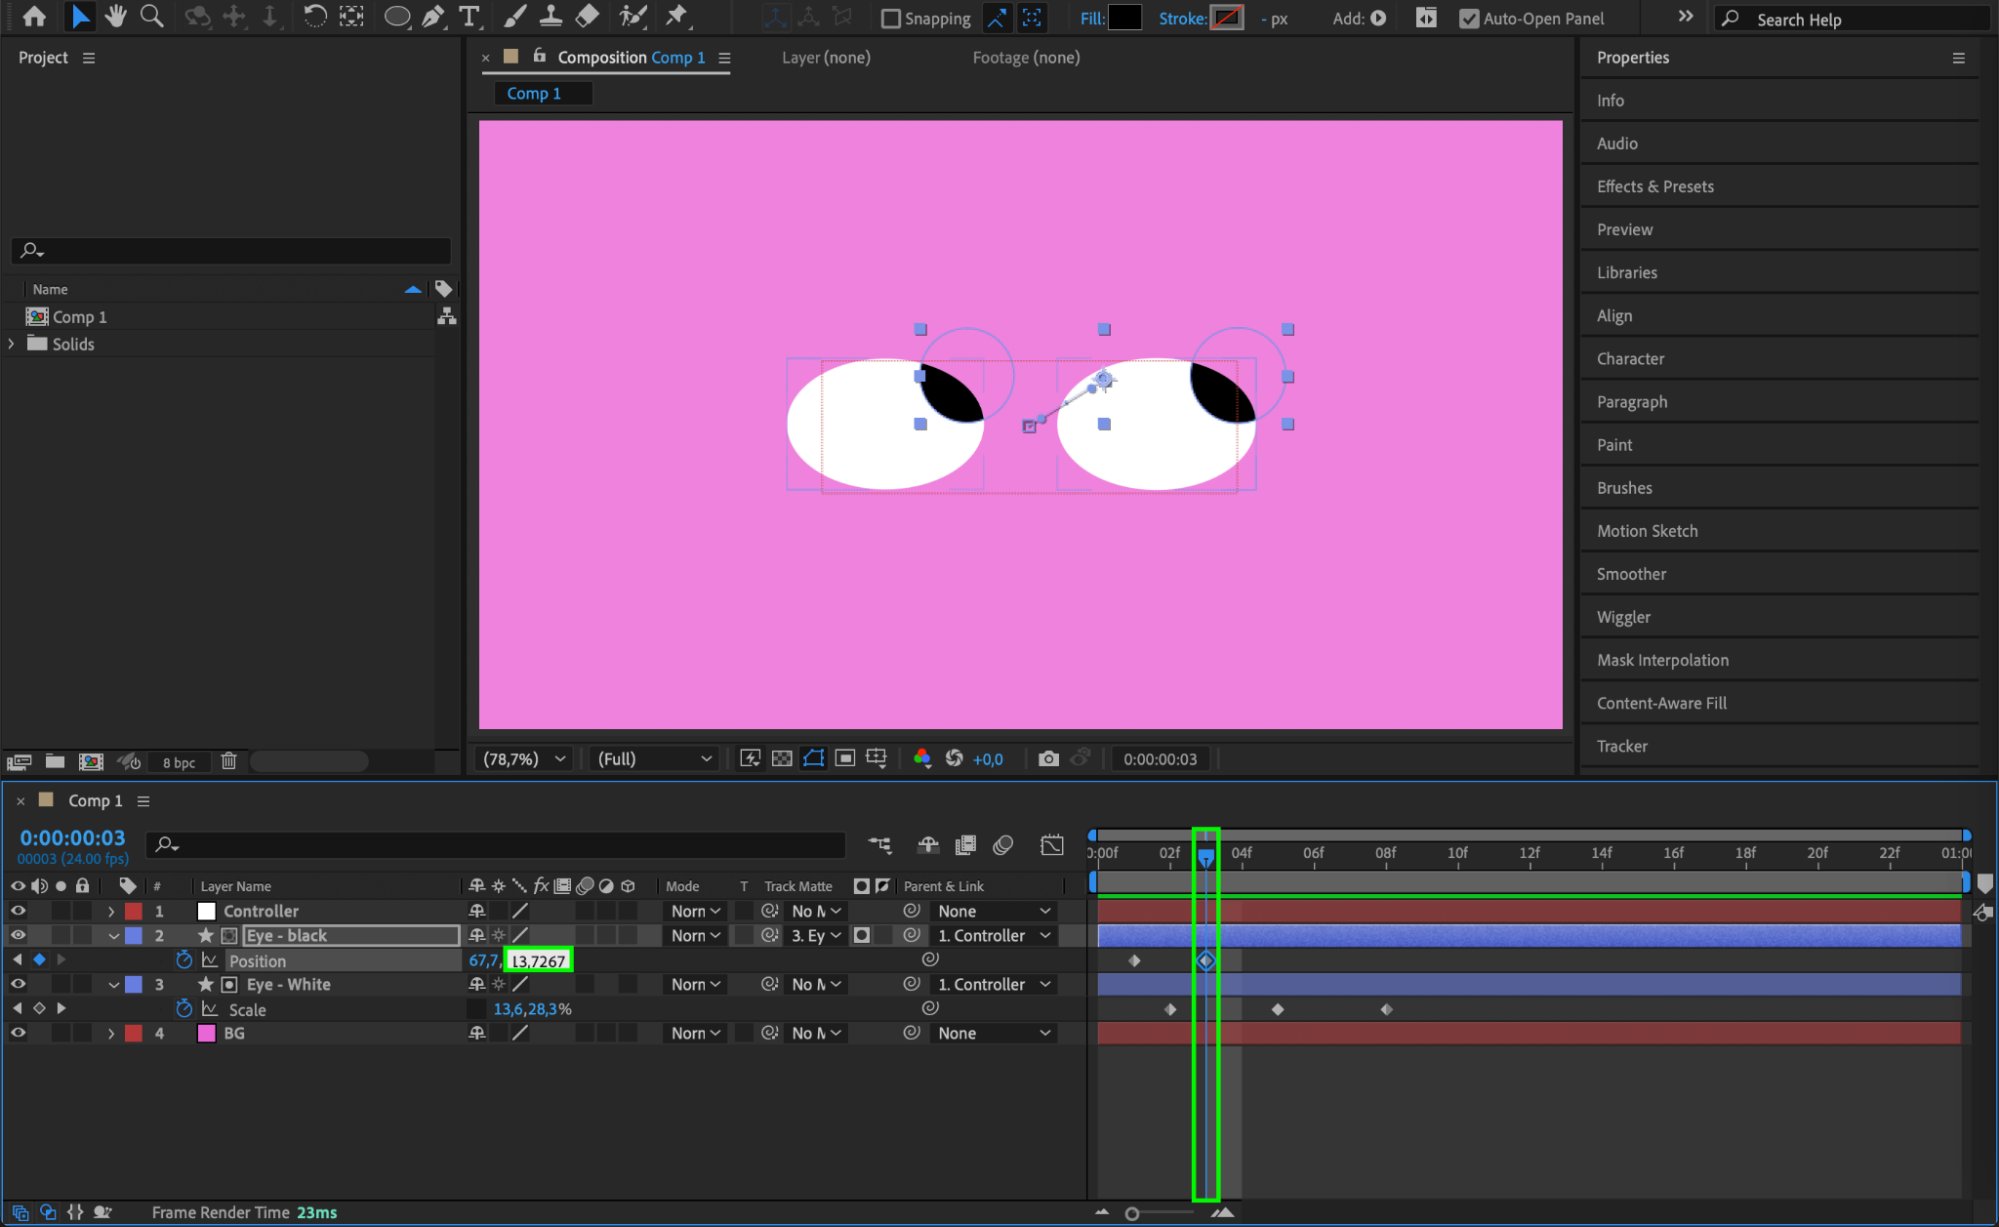The image size is (1999, 1227).
Task: Delete selected item with trash icon
Action: pos(229,762)
